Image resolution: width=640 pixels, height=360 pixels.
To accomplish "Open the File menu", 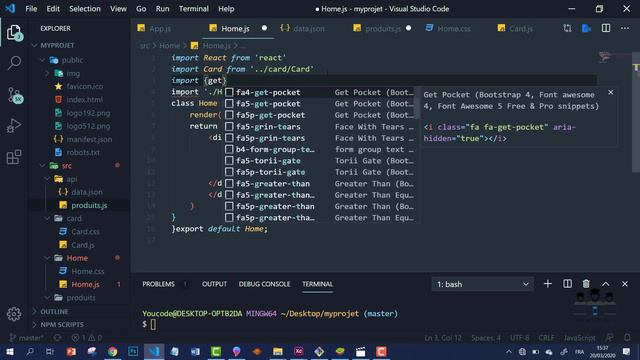I will 31,9.
